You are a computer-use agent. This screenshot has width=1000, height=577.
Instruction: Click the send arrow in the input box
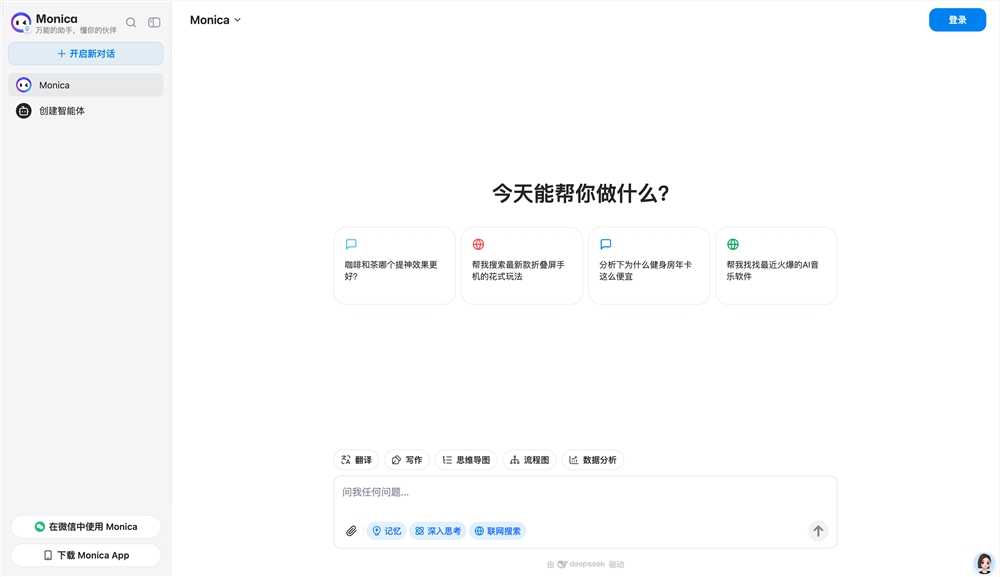pos(817,531)
